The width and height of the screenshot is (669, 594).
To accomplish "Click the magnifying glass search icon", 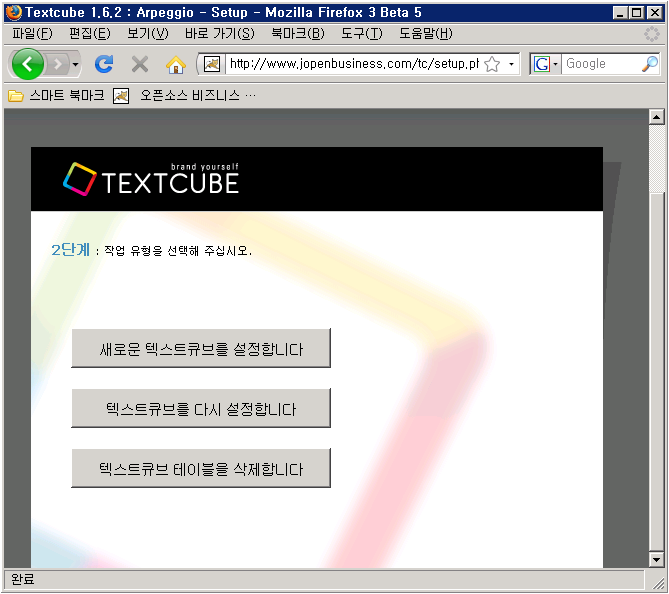I will [650, 64].
